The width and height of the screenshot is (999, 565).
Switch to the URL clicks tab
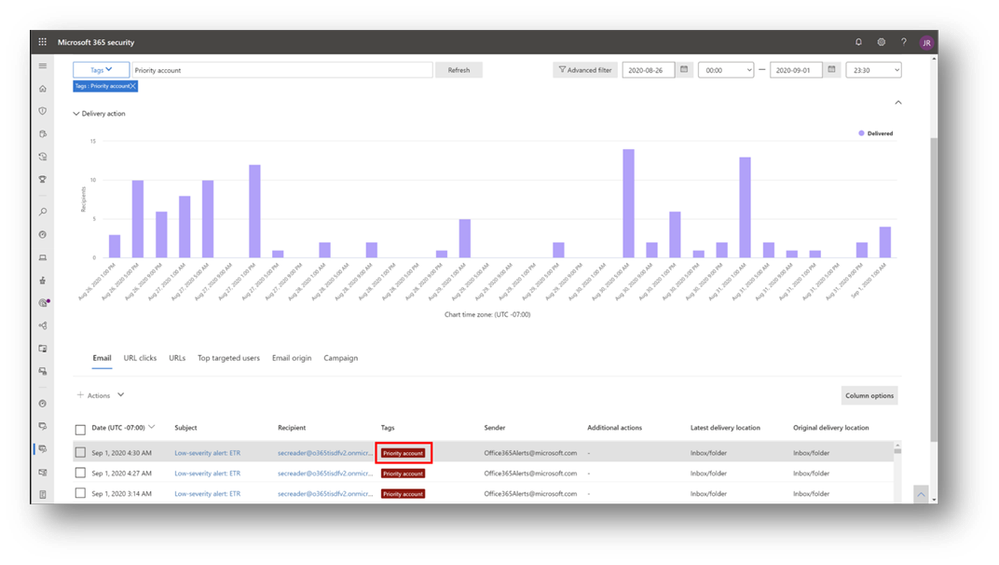click(140, 358)
